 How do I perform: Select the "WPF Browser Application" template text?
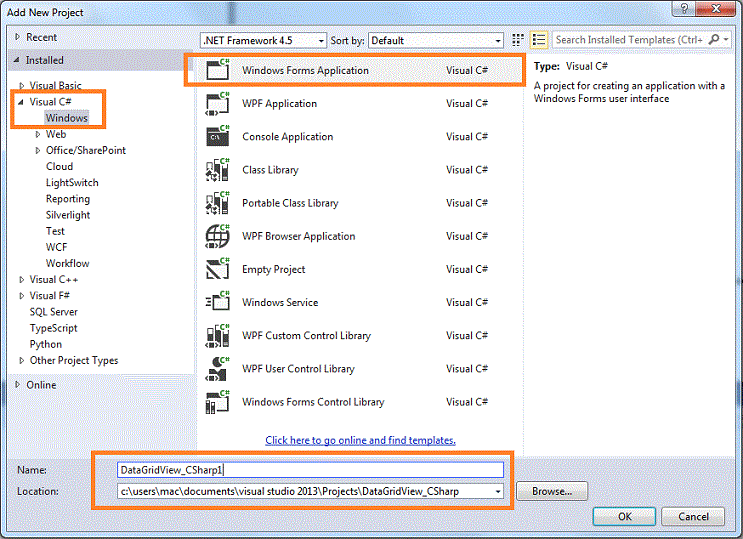click(x=299, y=236)
